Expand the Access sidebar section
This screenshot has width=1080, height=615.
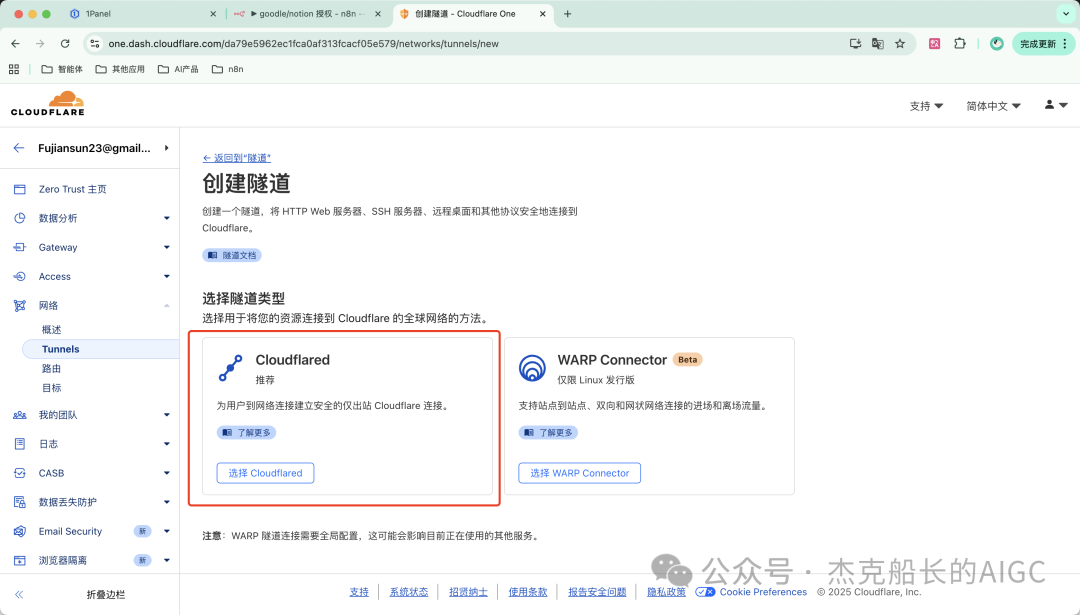167,276
